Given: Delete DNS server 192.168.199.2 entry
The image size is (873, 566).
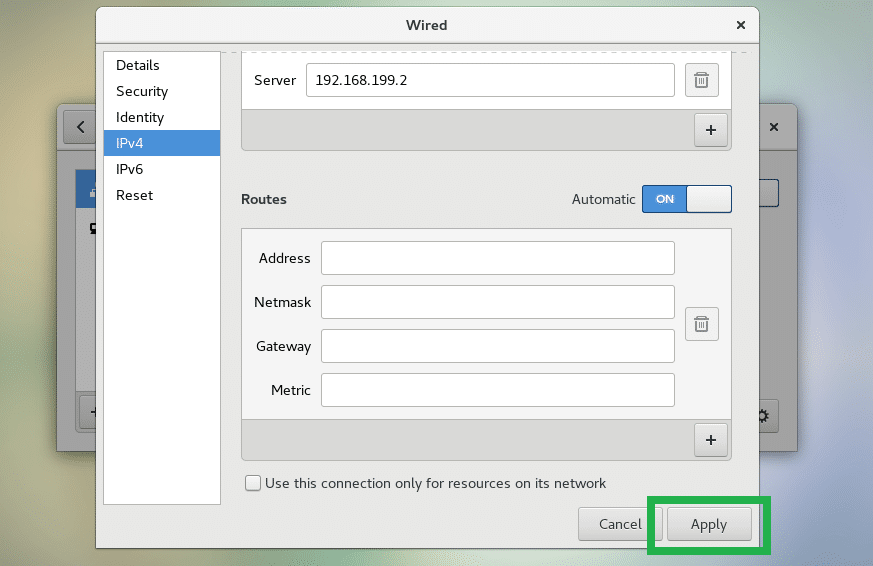Looking at the screenshot, I should [701, 80].
